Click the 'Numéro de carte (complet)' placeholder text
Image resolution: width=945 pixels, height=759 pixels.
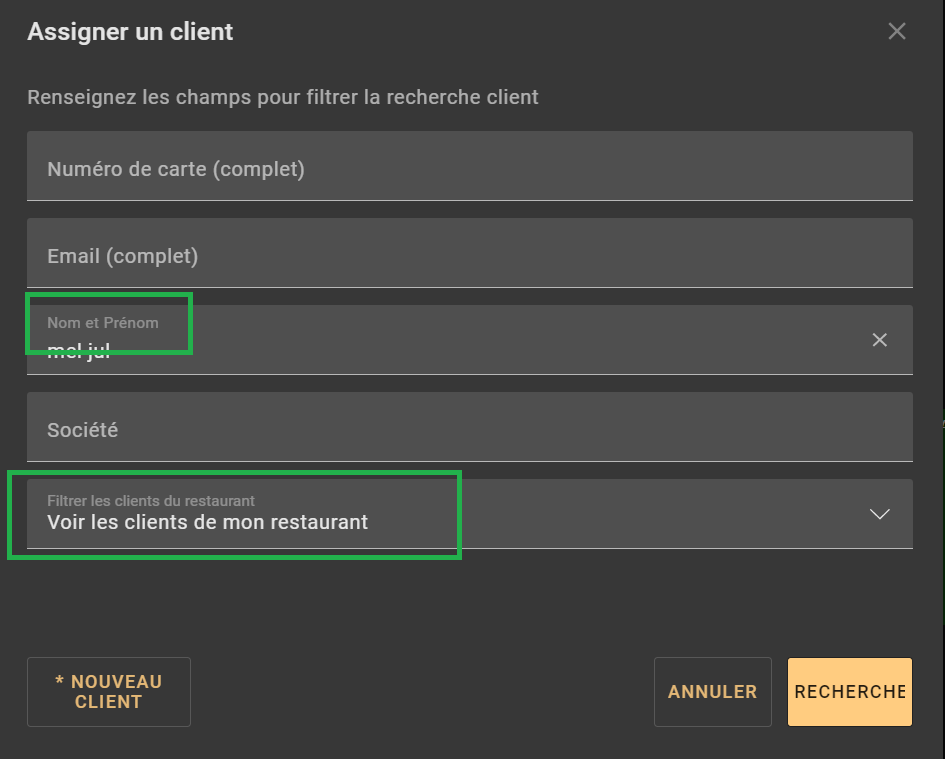coord(176,169)
